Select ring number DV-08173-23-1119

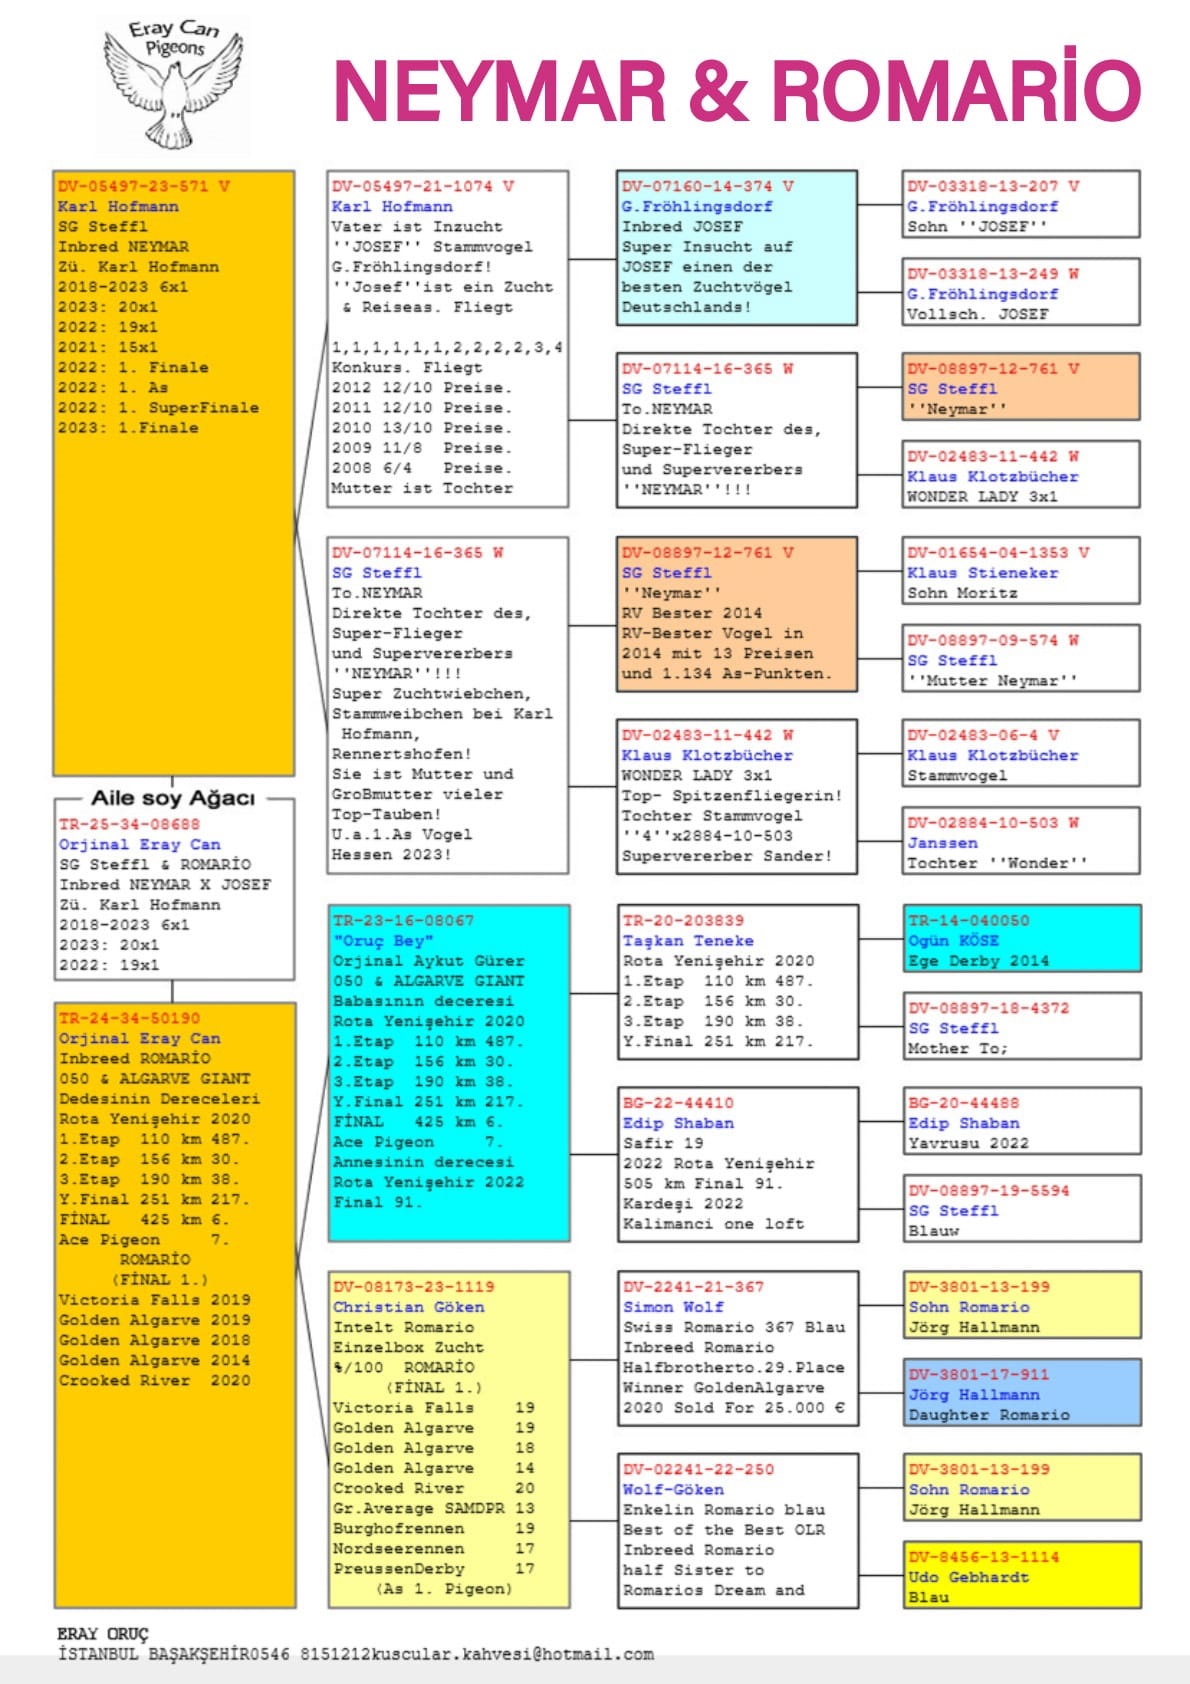click(x=413, y=1287)
